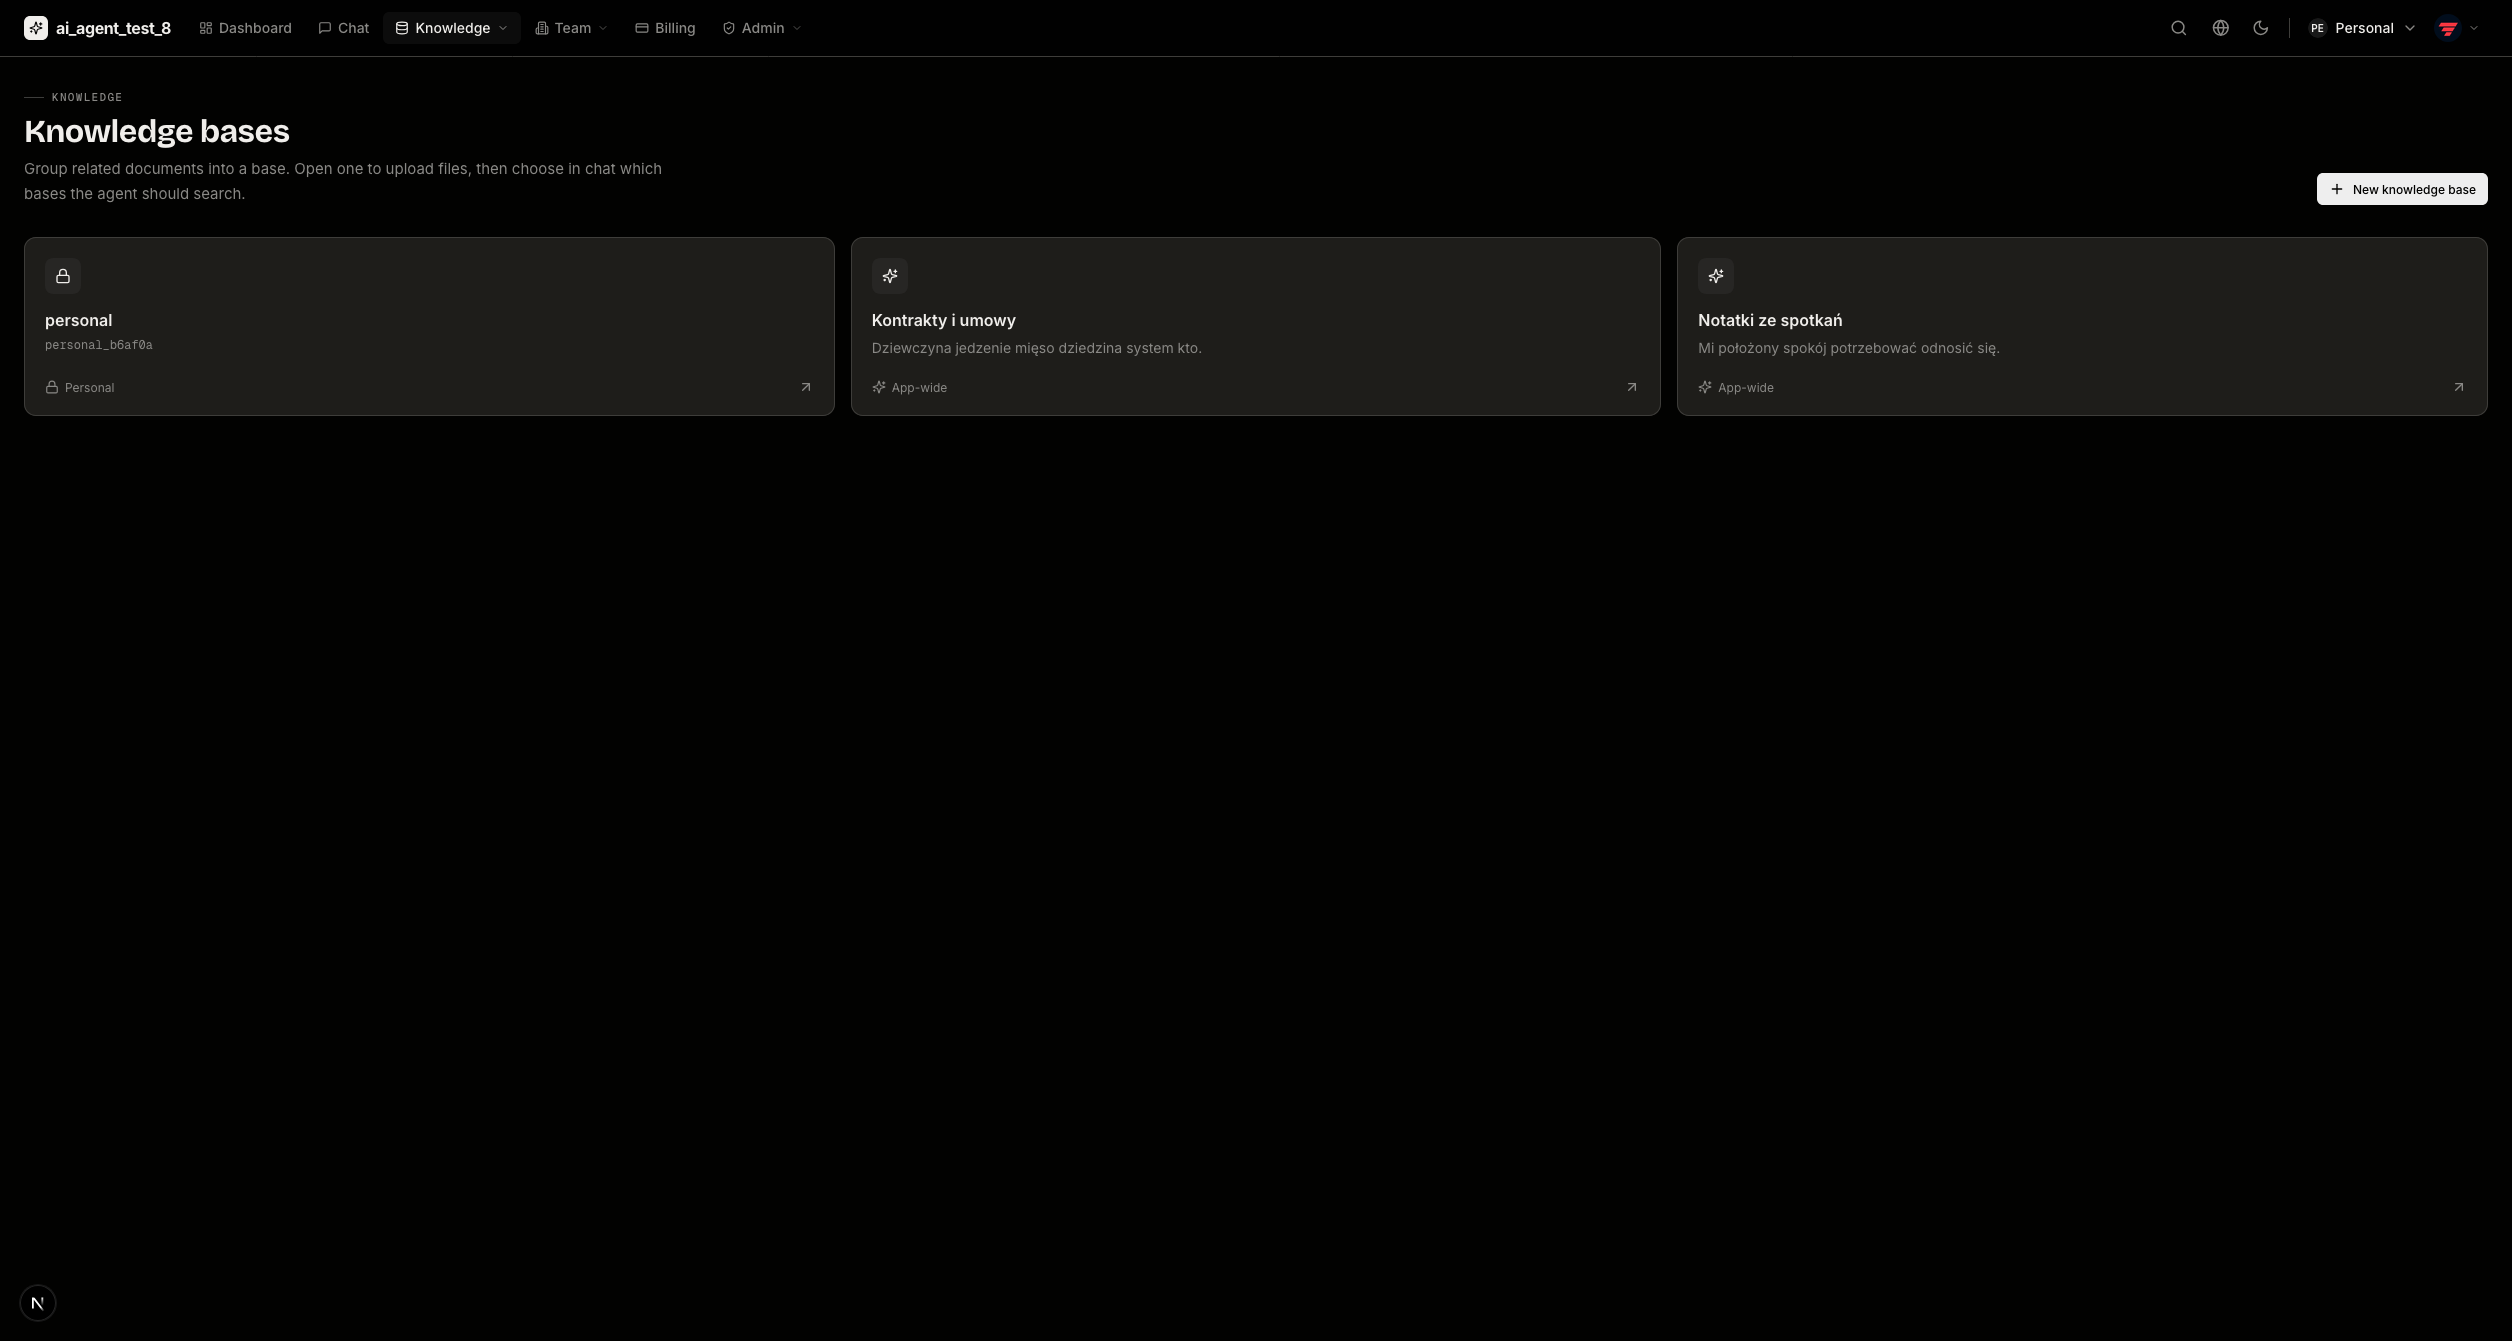Screen dimensions: 2512x1341
Task: Open the Chat nav item
Action: (344, 28)
